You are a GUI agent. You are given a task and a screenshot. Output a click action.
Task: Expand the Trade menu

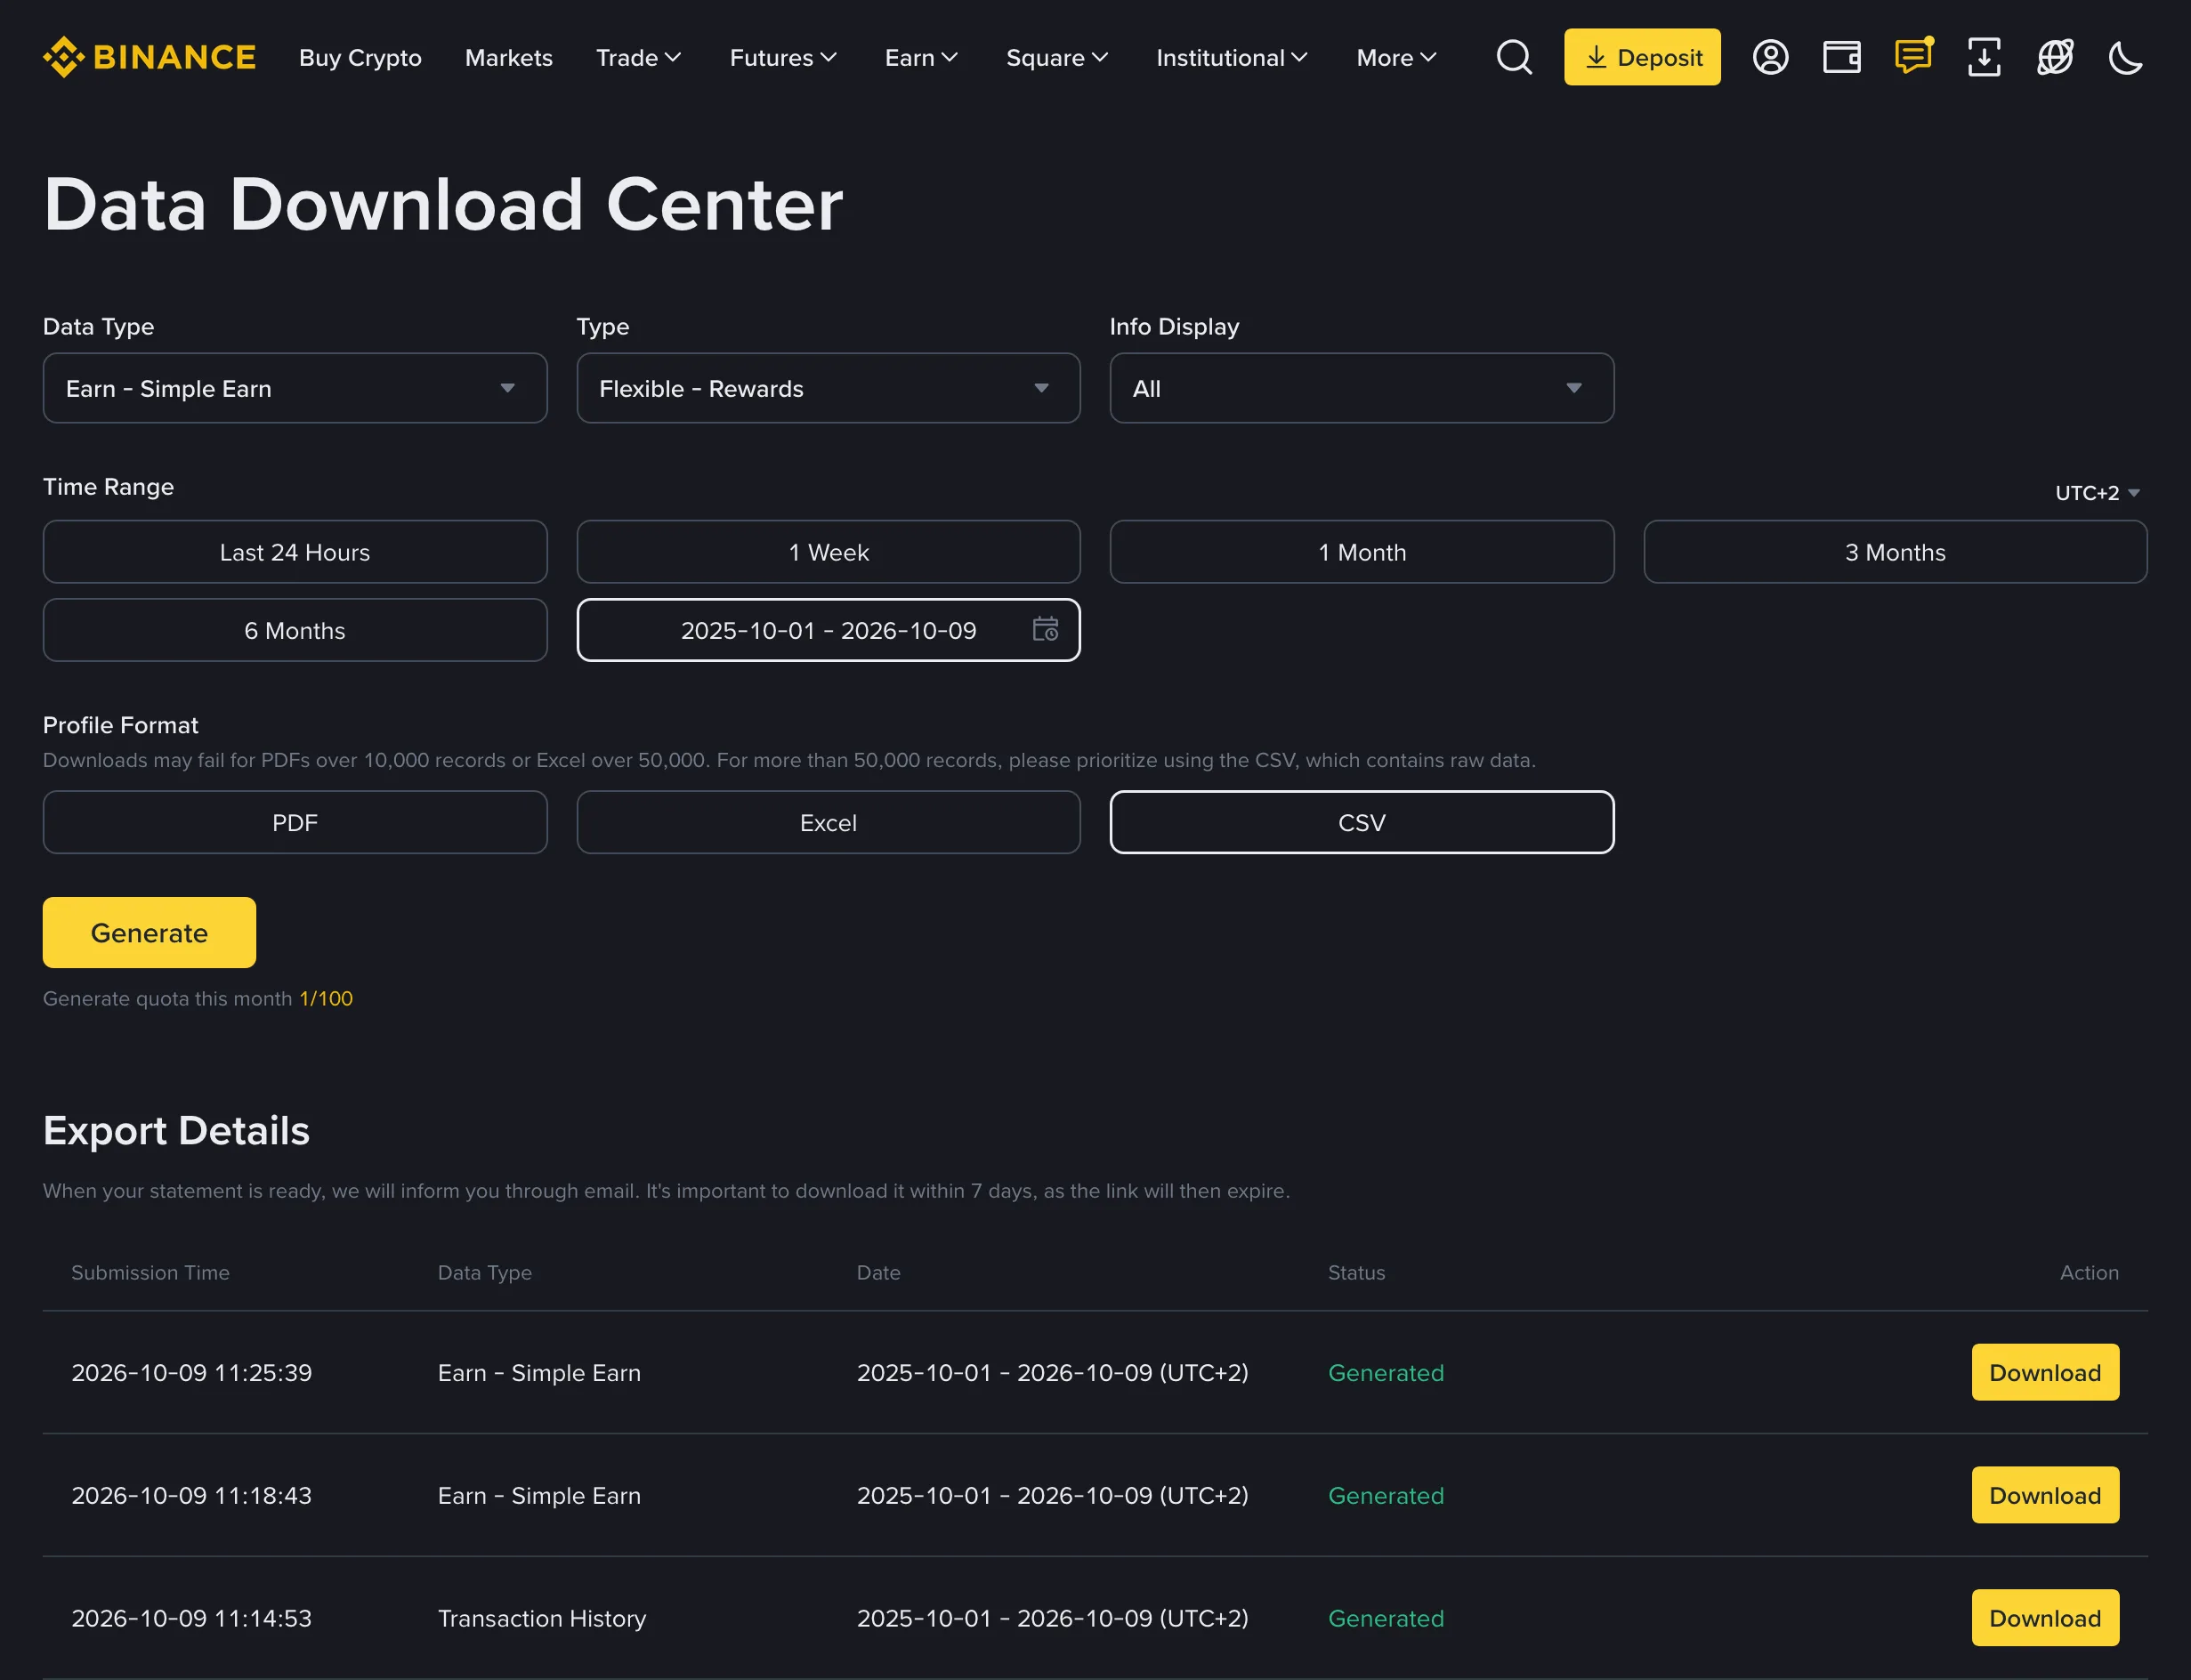coord(638,58)
